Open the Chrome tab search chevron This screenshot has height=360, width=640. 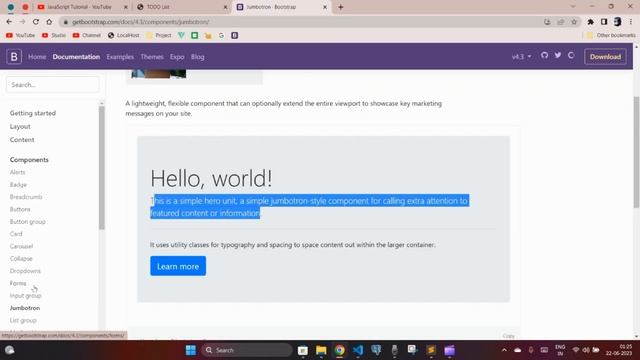[x=573, y=7]
